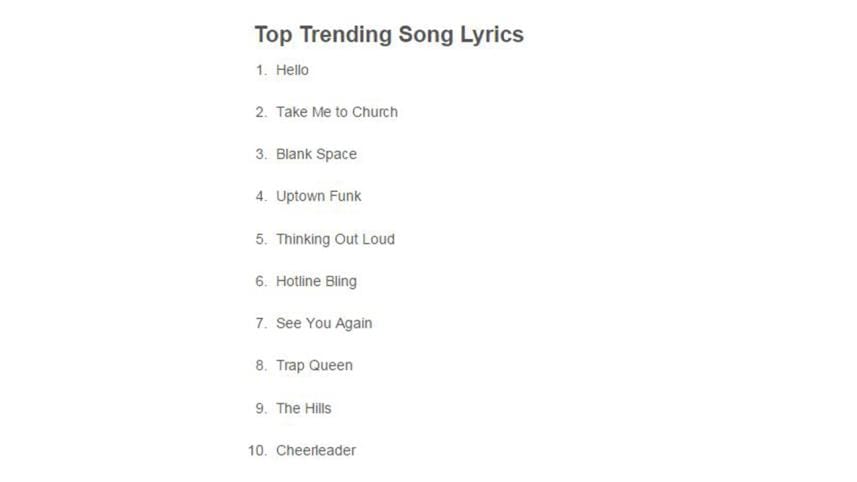857x482 pixels.
Task: Select the Blank Space entry
Action: coord(316,154)
